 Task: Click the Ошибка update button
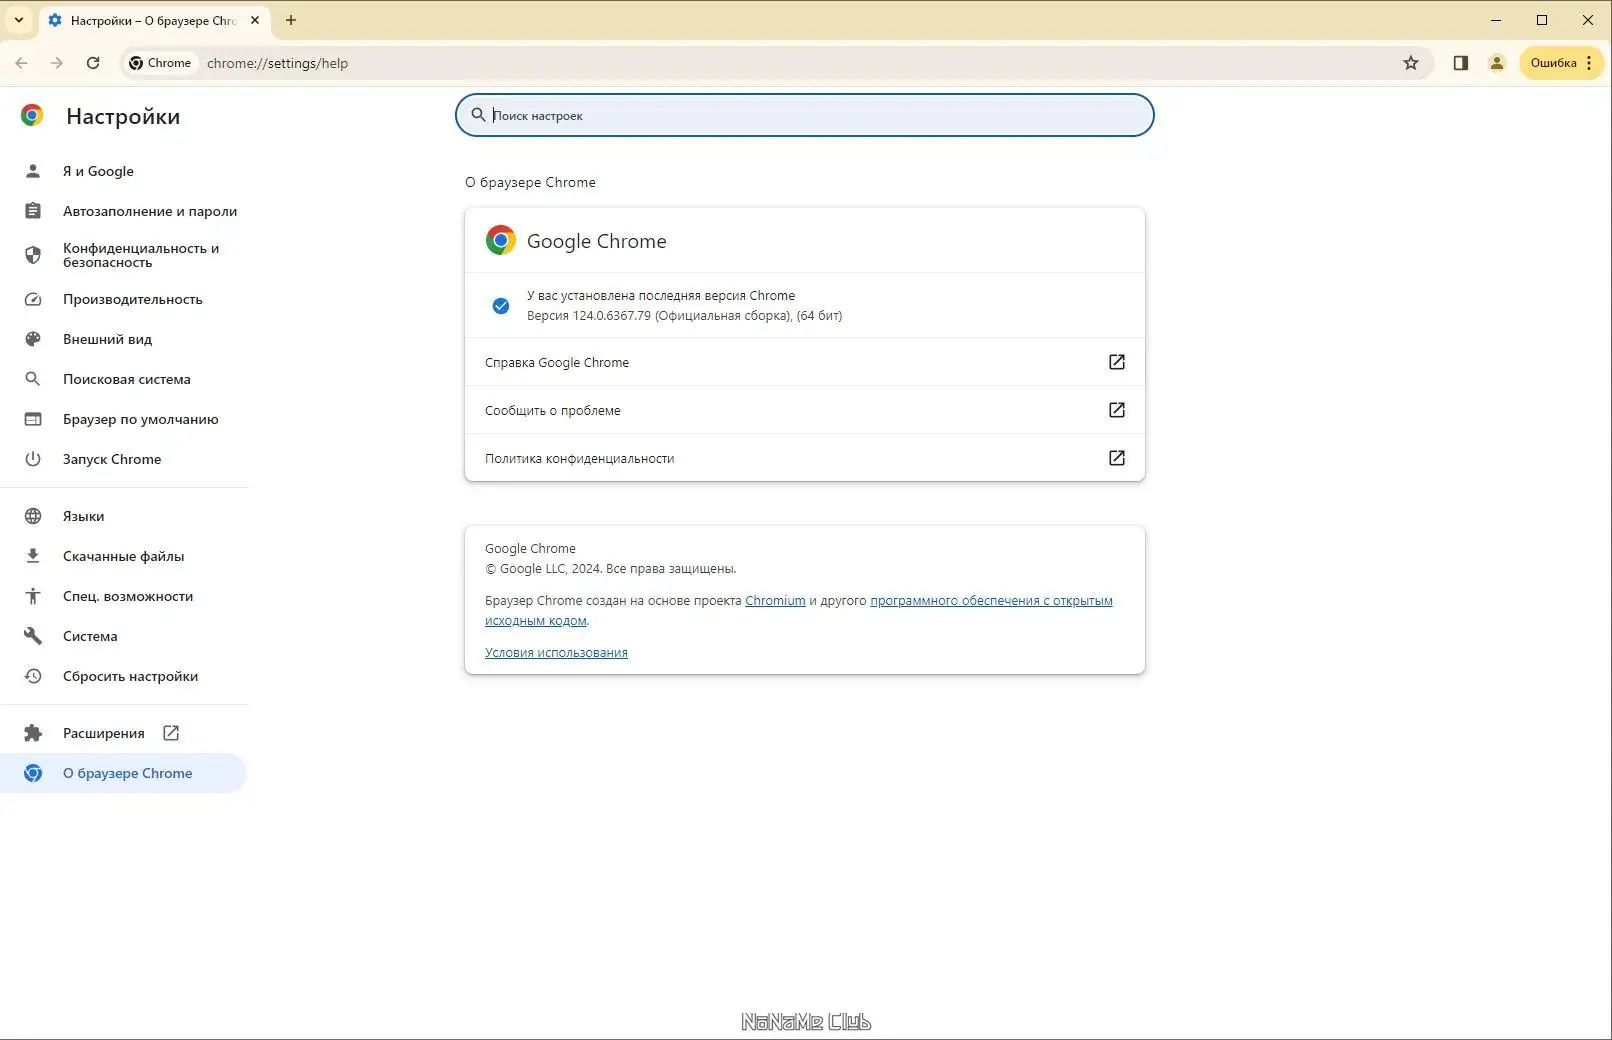[x=1552, y=62]
